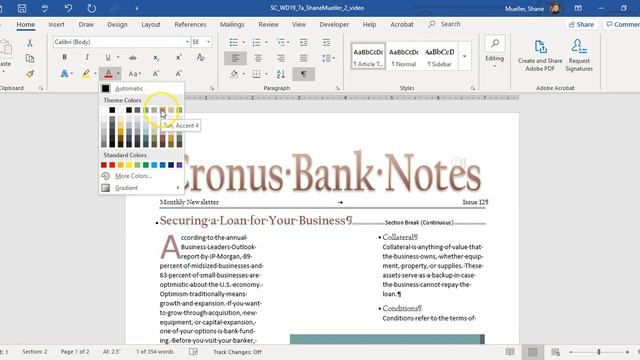The width and height of the screenshot is (640, 360).
Task: Toggle Track Changes in status bar
Action: 237,352
